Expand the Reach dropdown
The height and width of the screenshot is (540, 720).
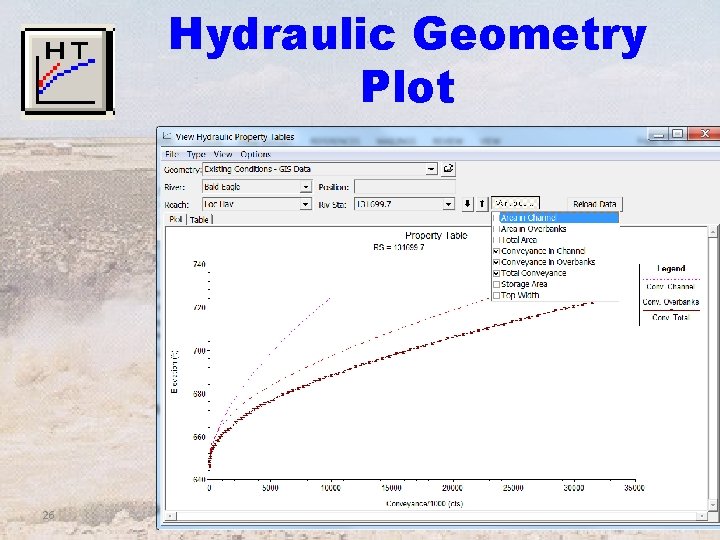[x=305, y=204]
